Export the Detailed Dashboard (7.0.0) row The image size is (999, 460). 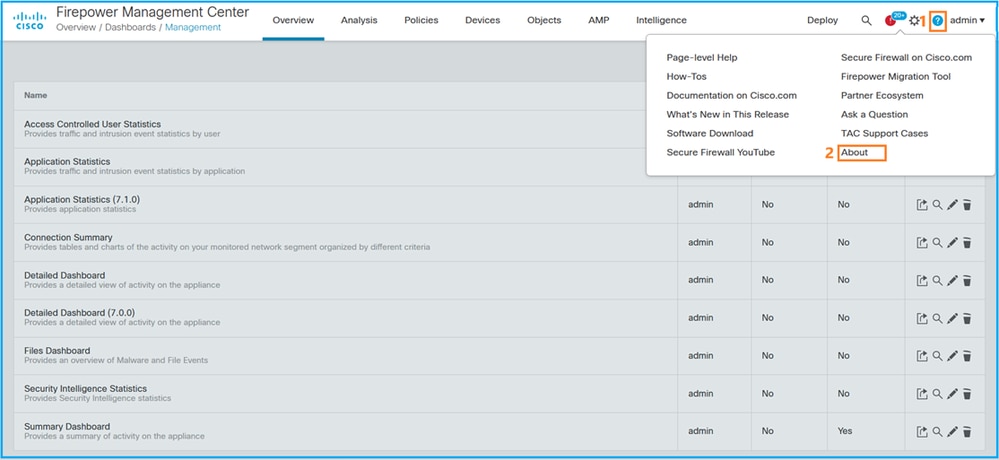[922, 318]
